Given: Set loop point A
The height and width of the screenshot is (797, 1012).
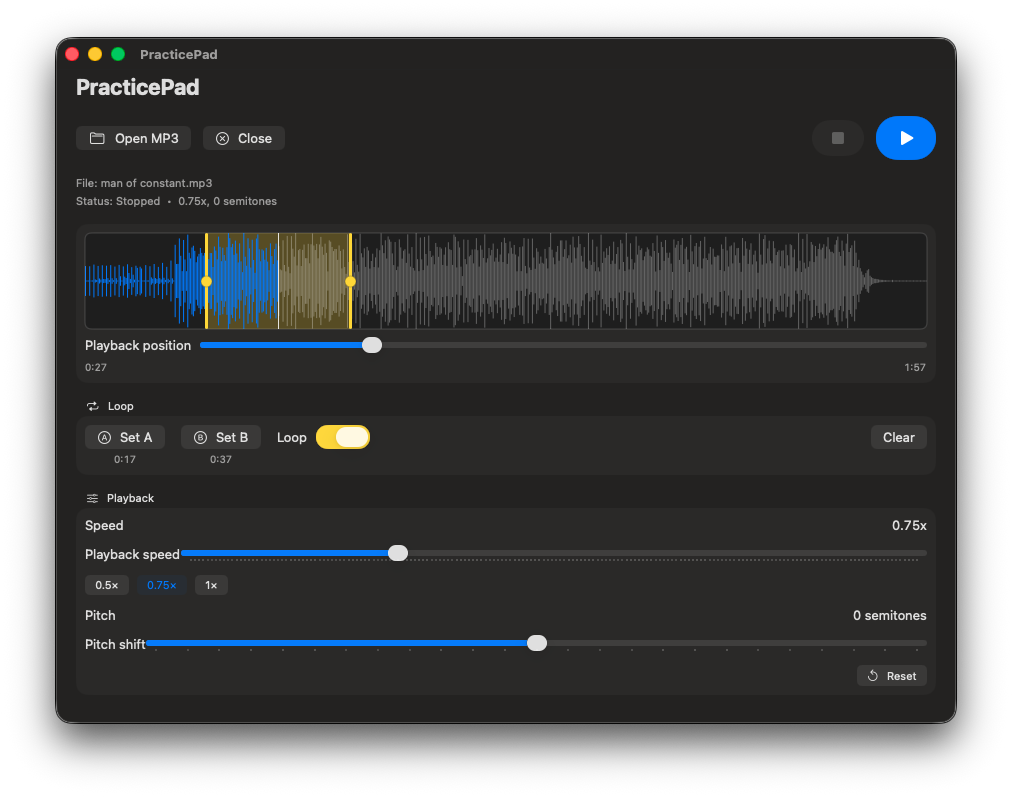Looking at the screenshot, I should coord(125,437).
